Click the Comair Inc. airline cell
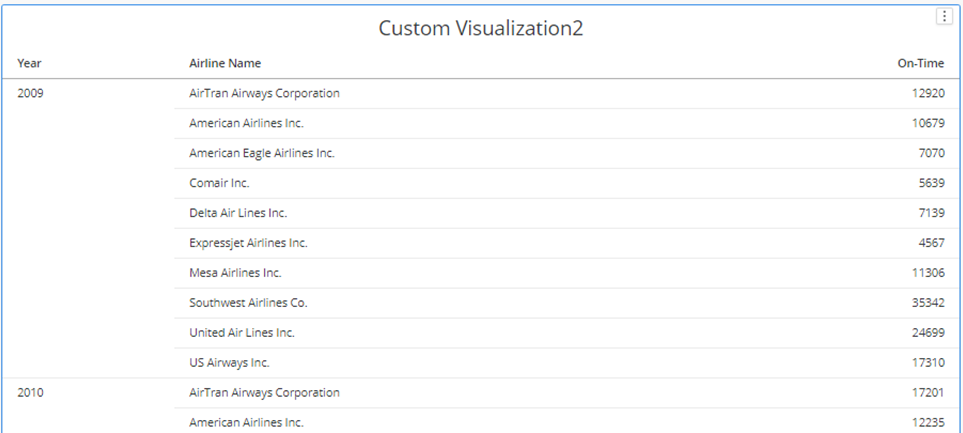Image resolution: width=963 pixels, height=433 pixels. [219, 183]
